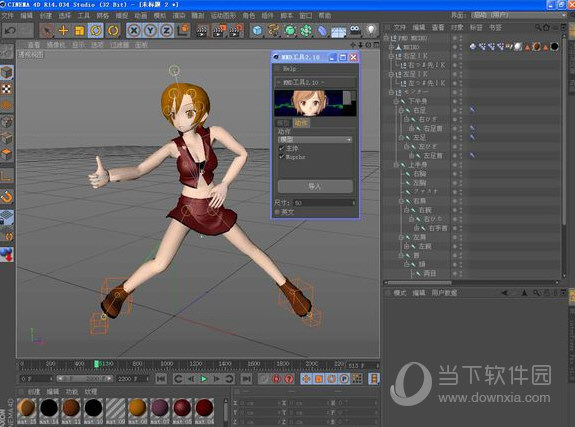Toggle the Morphs checkbox in MMD tool
Screen dimensions: 575x427
[x=282, y=157]
